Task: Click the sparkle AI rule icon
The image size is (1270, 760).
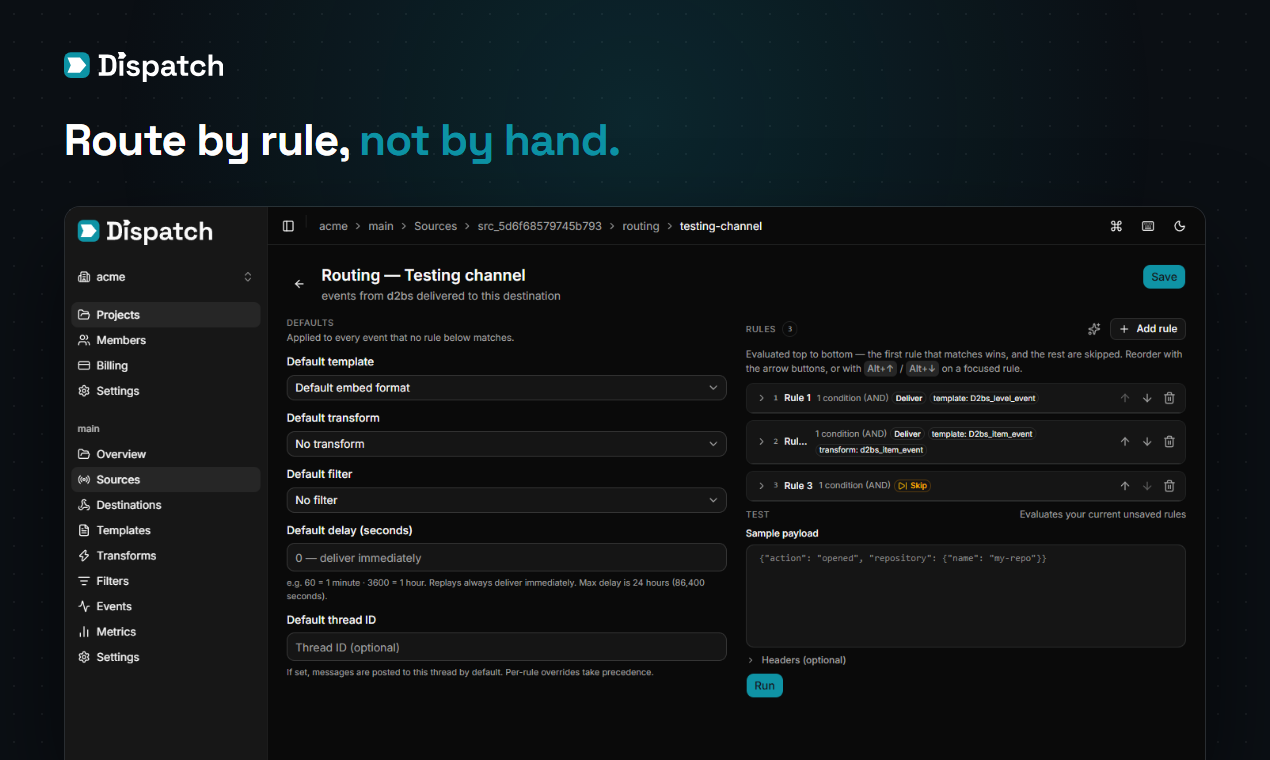Action: pos(1094,329)
